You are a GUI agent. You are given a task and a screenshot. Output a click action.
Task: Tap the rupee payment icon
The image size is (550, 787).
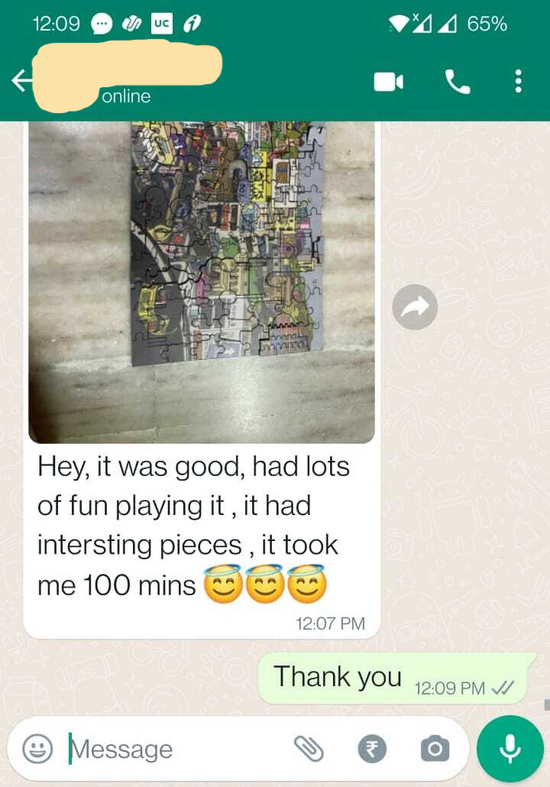pyautogui.click(x=372, y=749)
